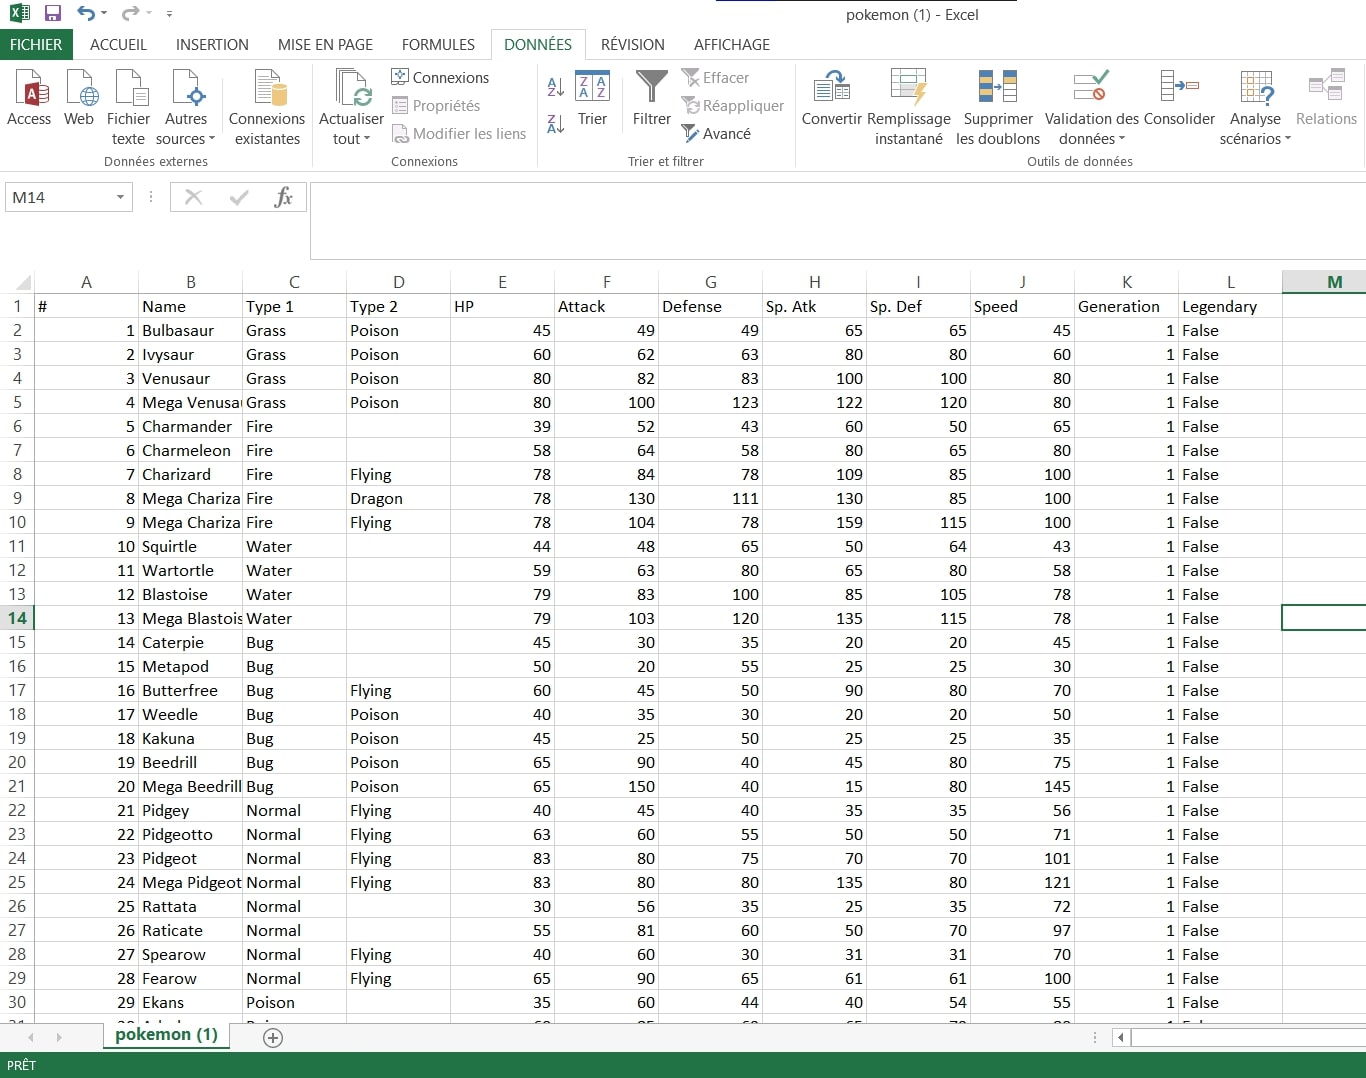Select all cells via the corner triangle

pyautogui.click(x=22, y=282)
